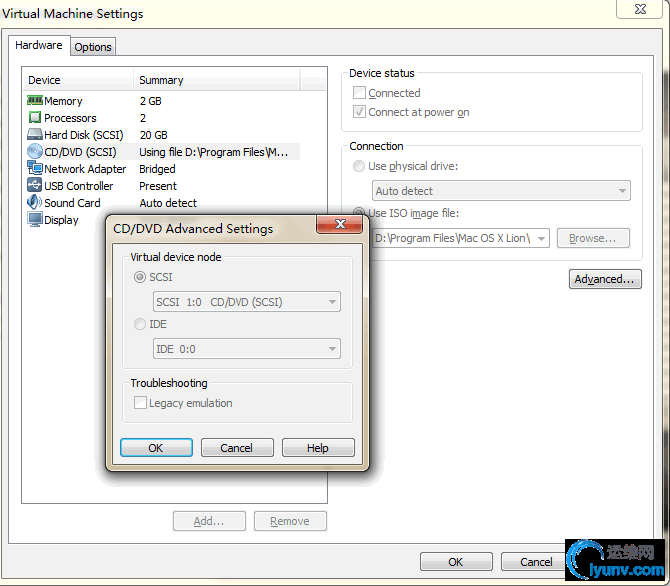Screen dimensions: 670x586
Task: Click Cancel in the Advanced Settings dialog
Action: [x=237, y=448]
